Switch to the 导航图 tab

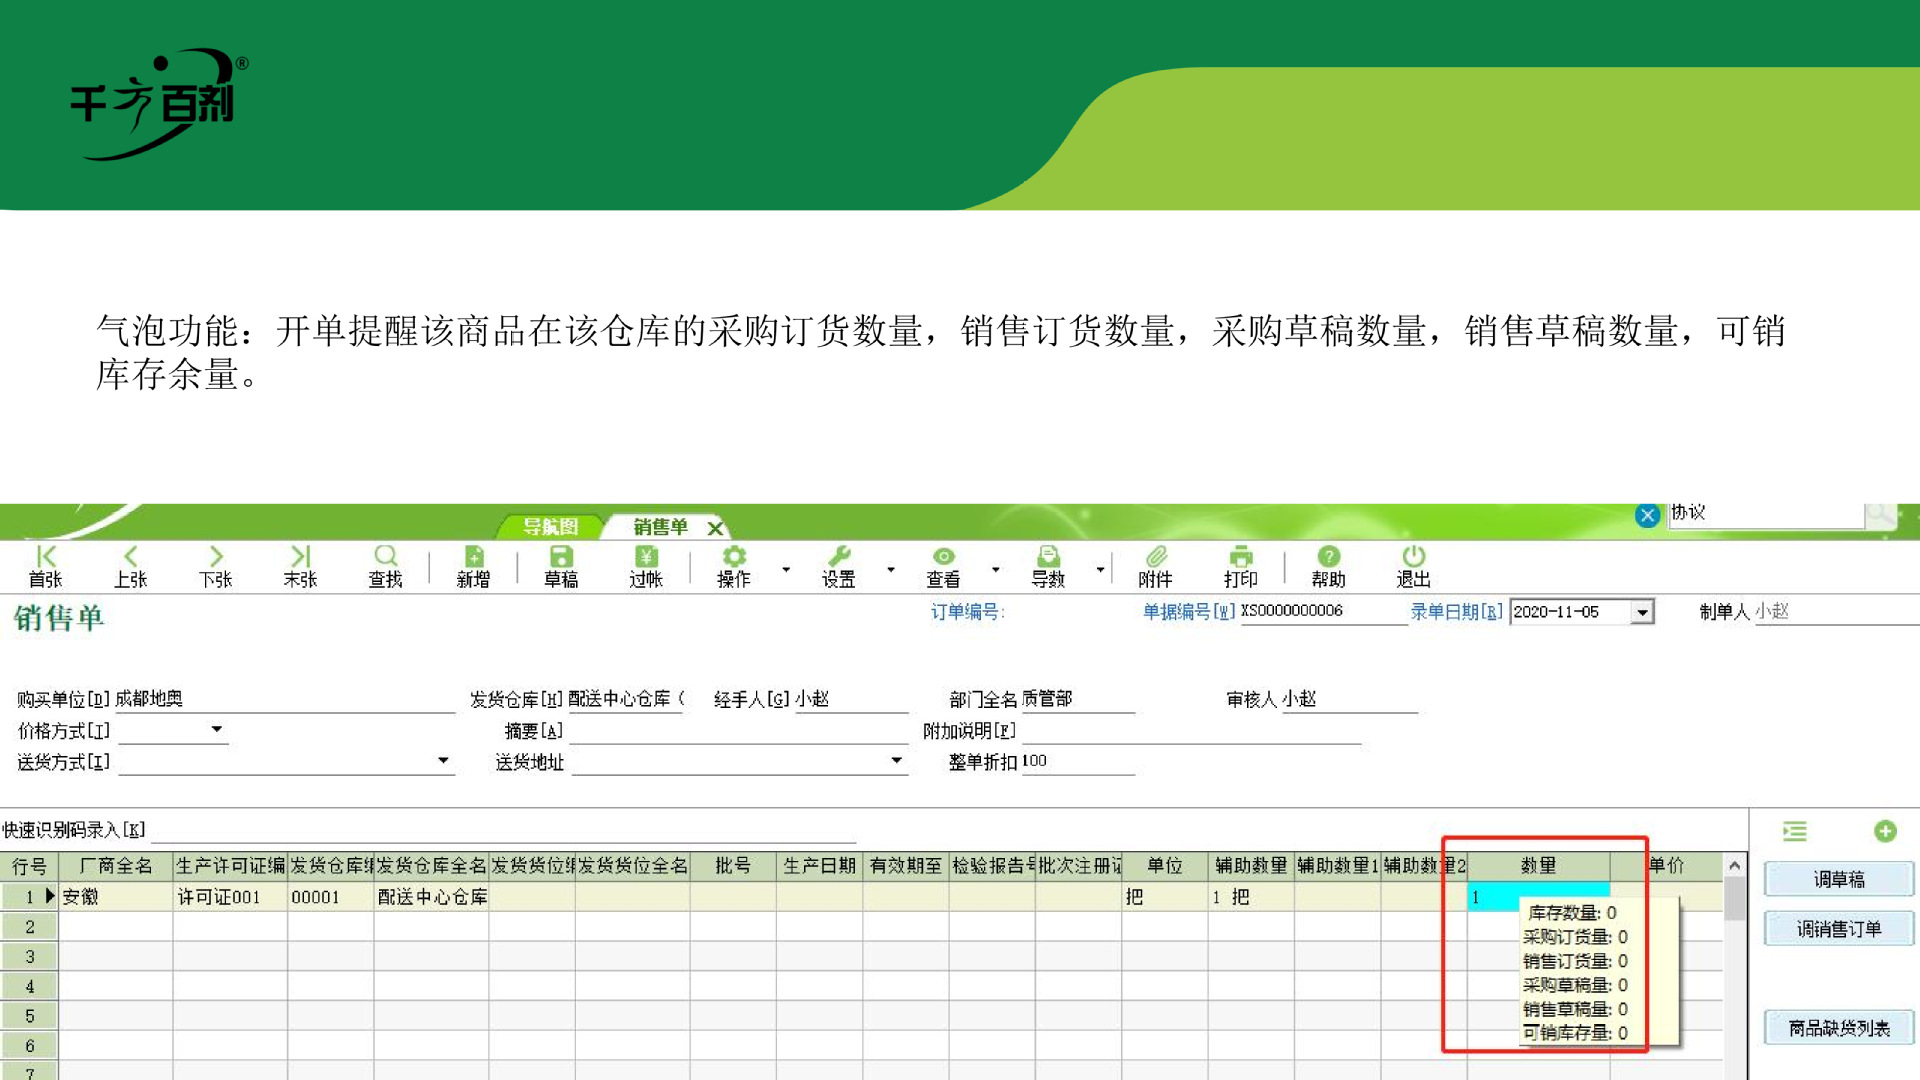[551, 526]
